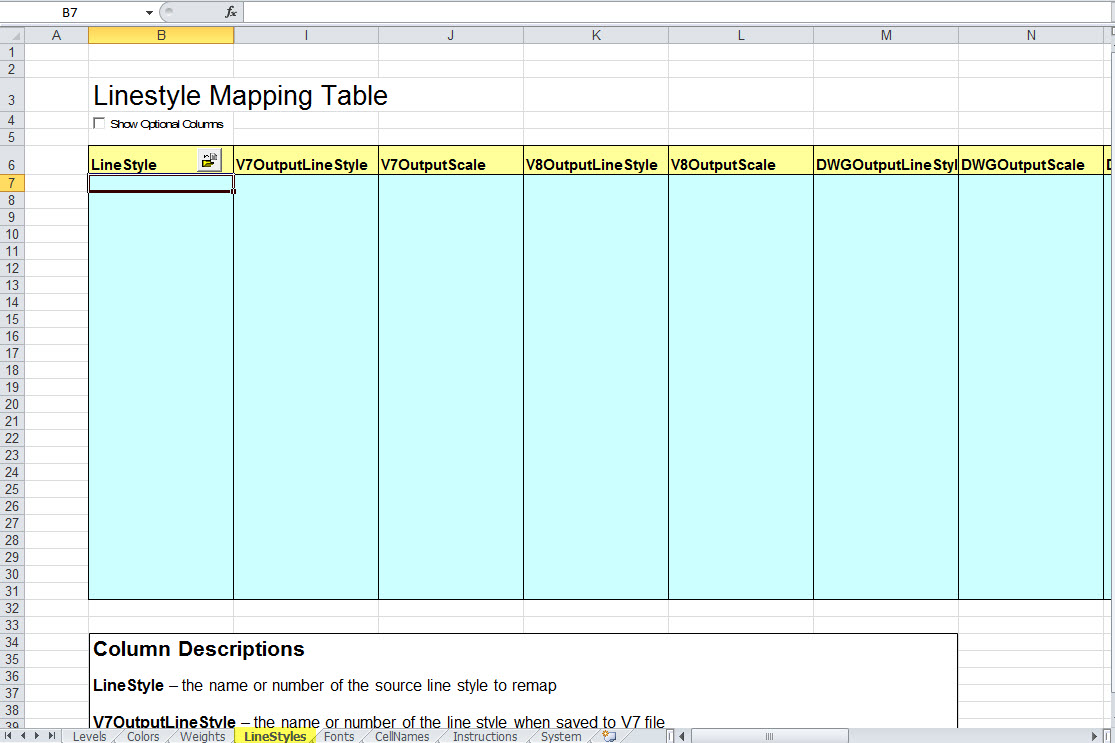Screen dimensions: 1115x743
Task: Click the V8OutputLineStyle header cell
Action: (x=597, y=161)
